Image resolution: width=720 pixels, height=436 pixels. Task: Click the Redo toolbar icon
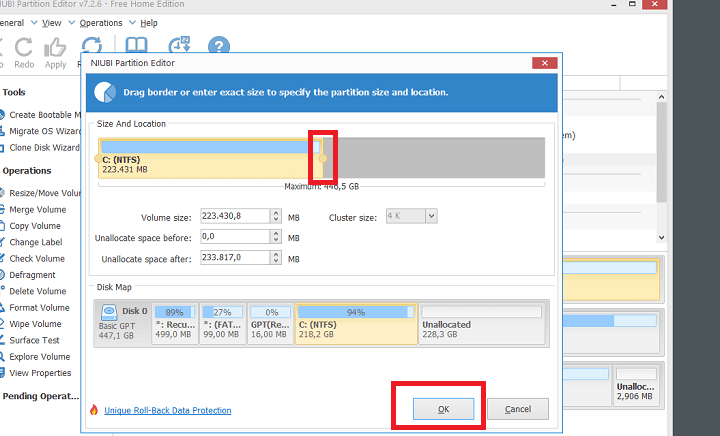(24, 47)
